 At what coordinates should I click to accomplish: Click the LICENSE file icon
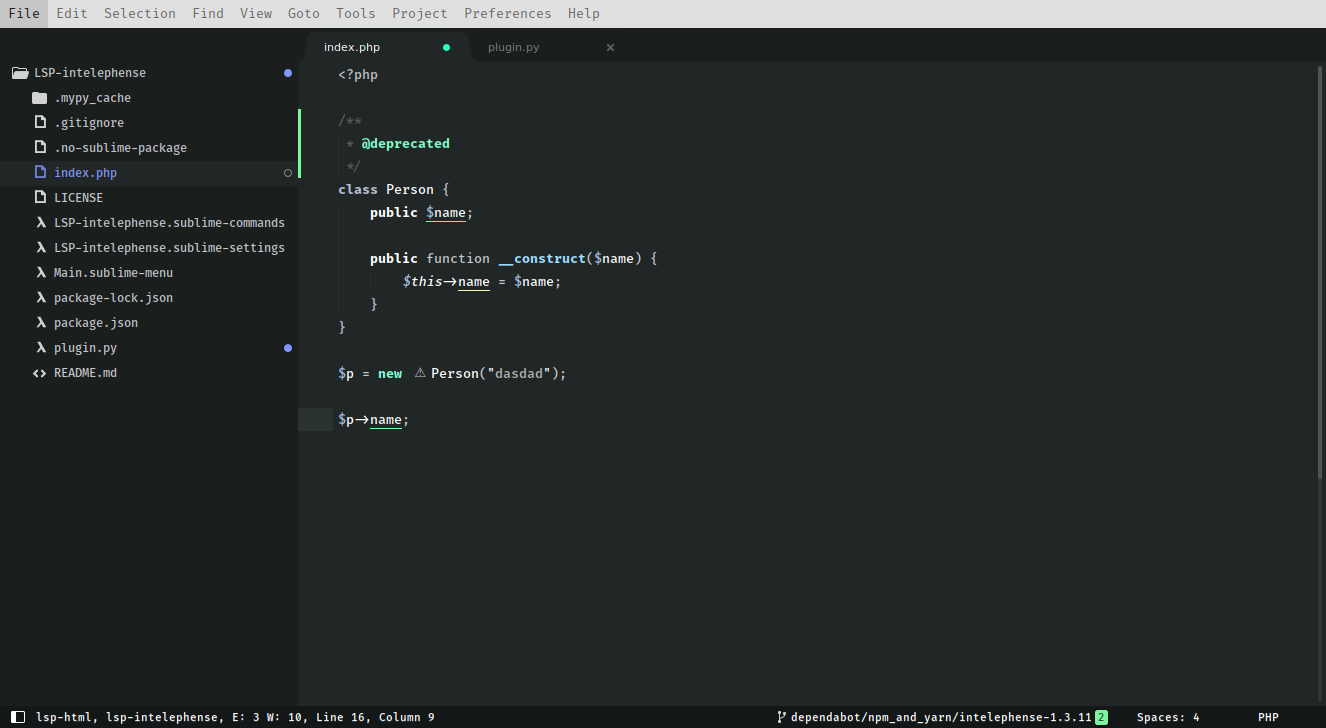pyautogui.click(x=40, y=197)
